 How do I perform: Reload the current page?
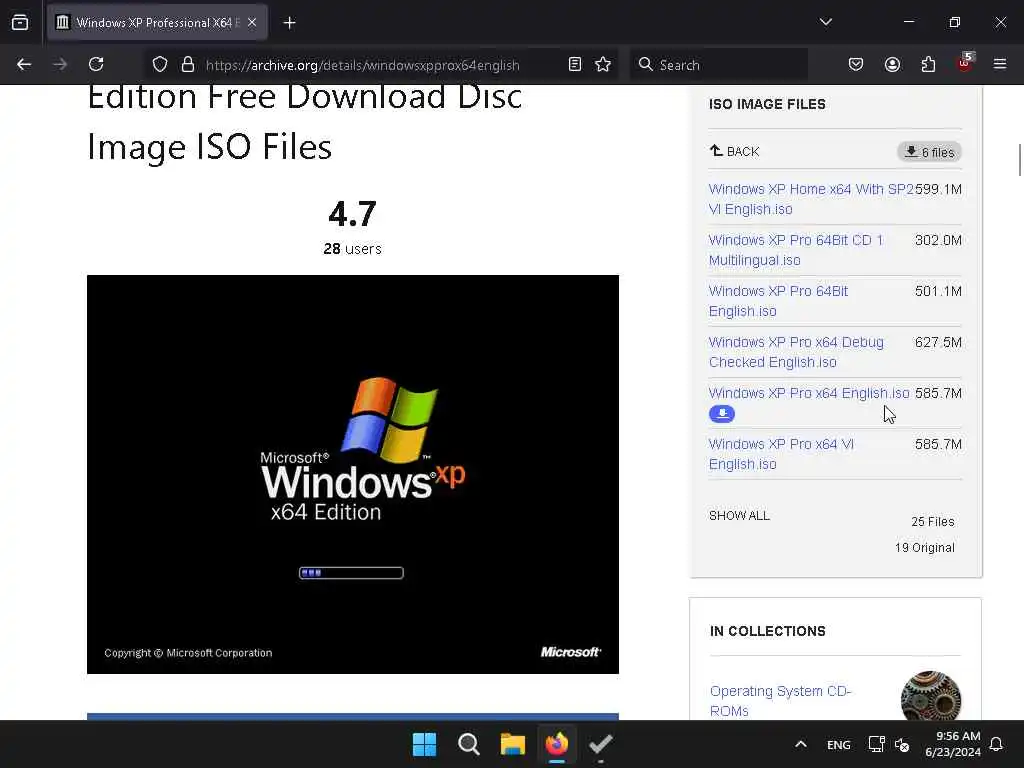click(x=97, y=64)
